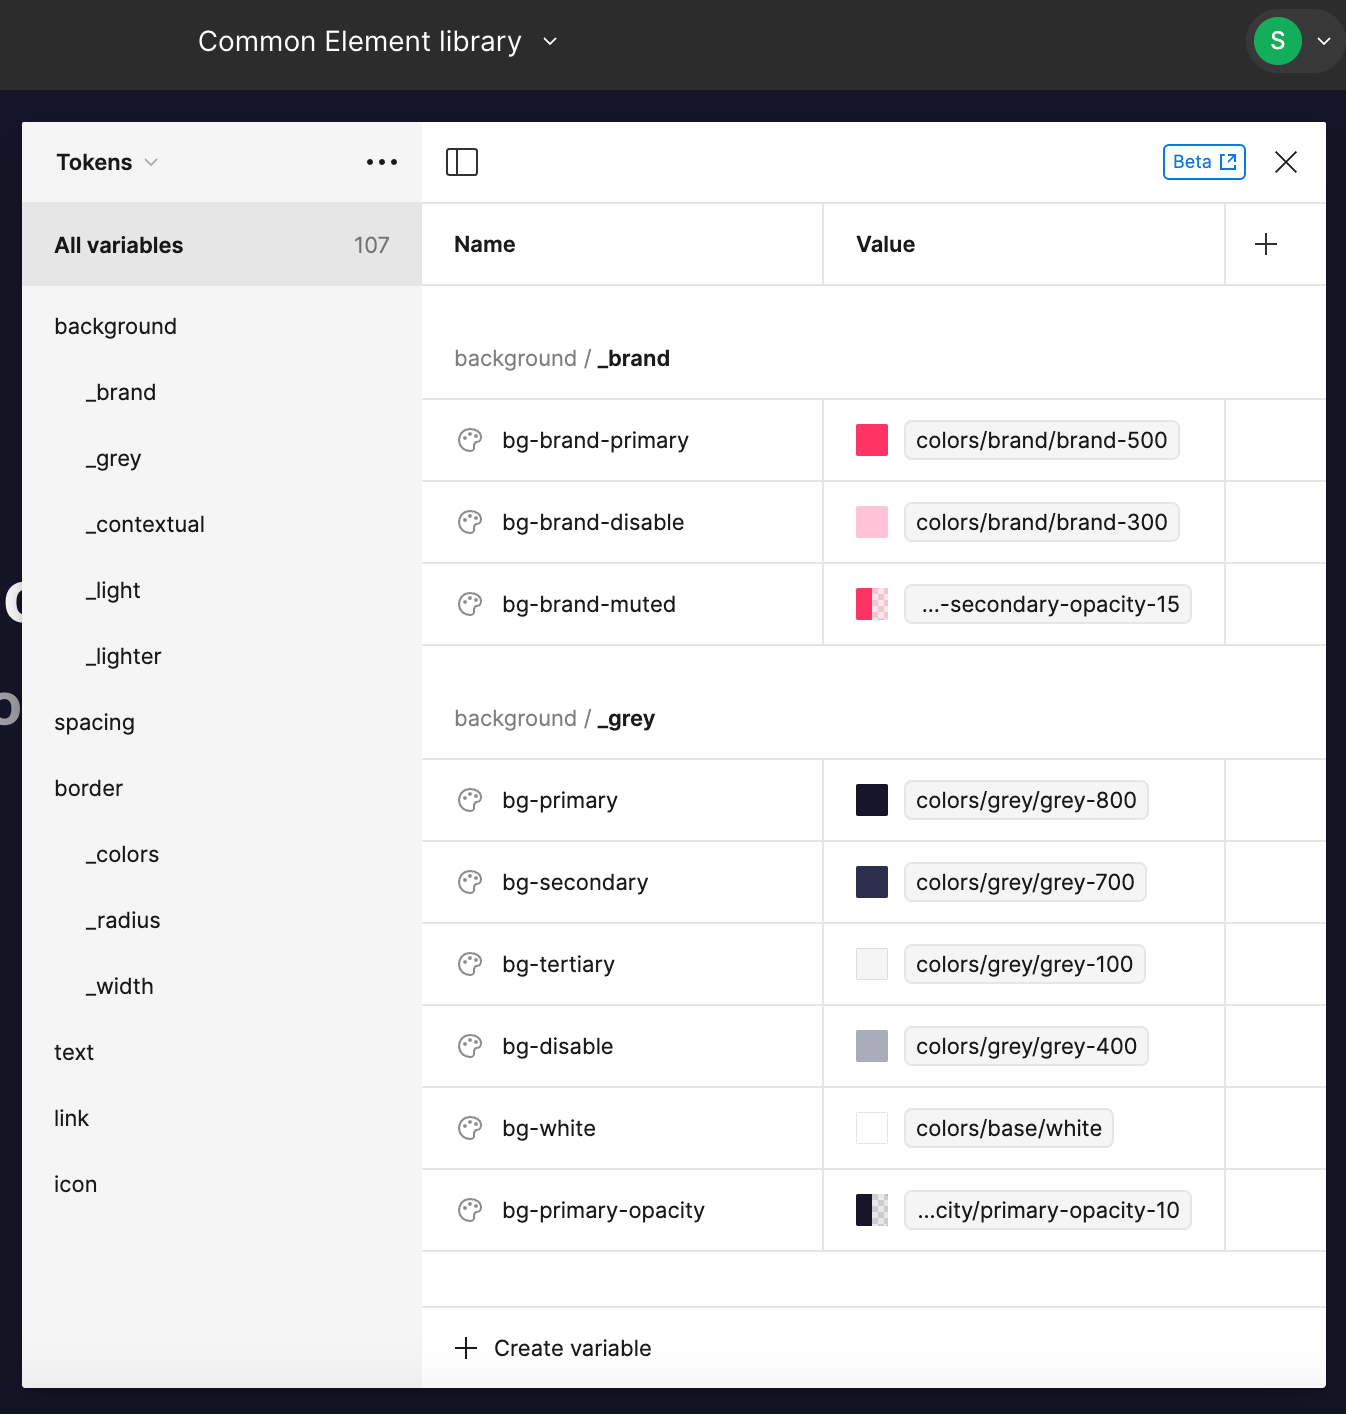Click the chevron next to the avatar

click(1324, 41)
